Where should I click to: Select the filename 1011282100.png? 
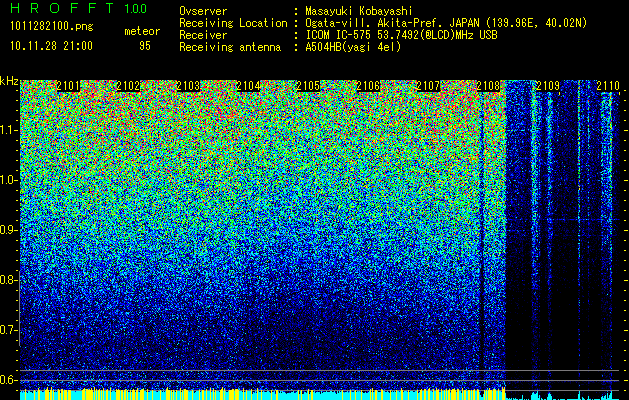coord(52,27)
